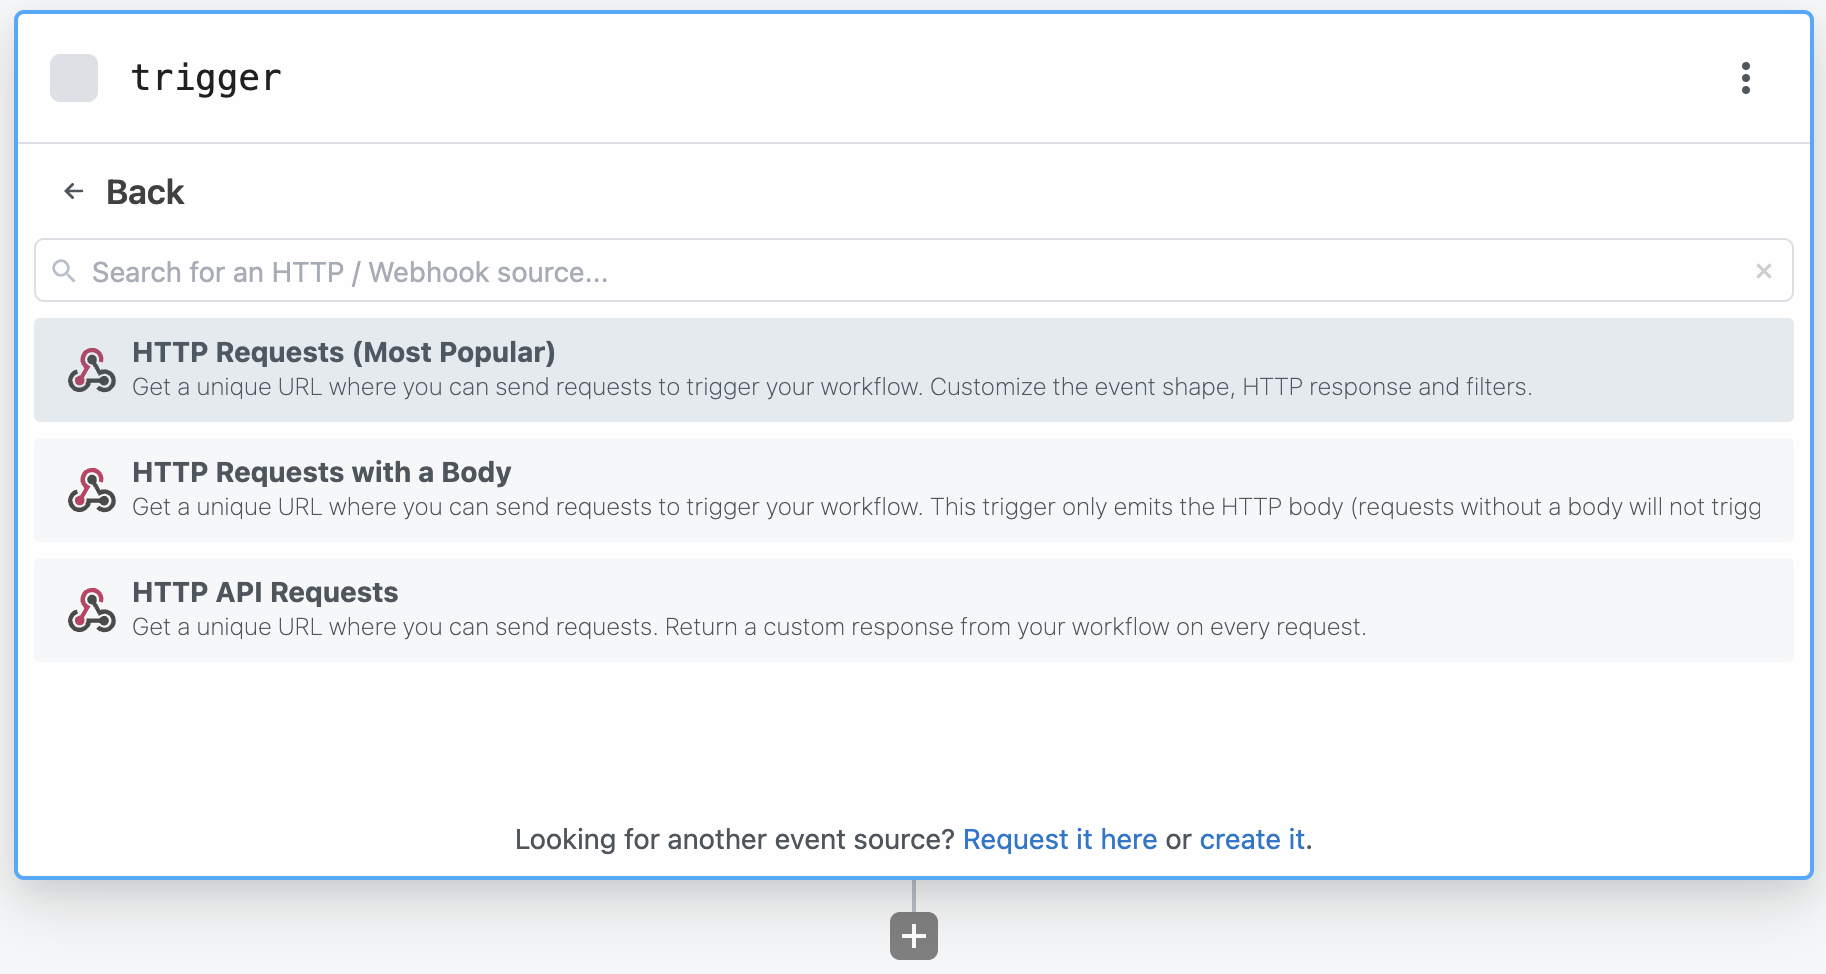Click the webhook icon beside HTTP Requests with a Body
1826x974 pixels.
click(92, 490)
